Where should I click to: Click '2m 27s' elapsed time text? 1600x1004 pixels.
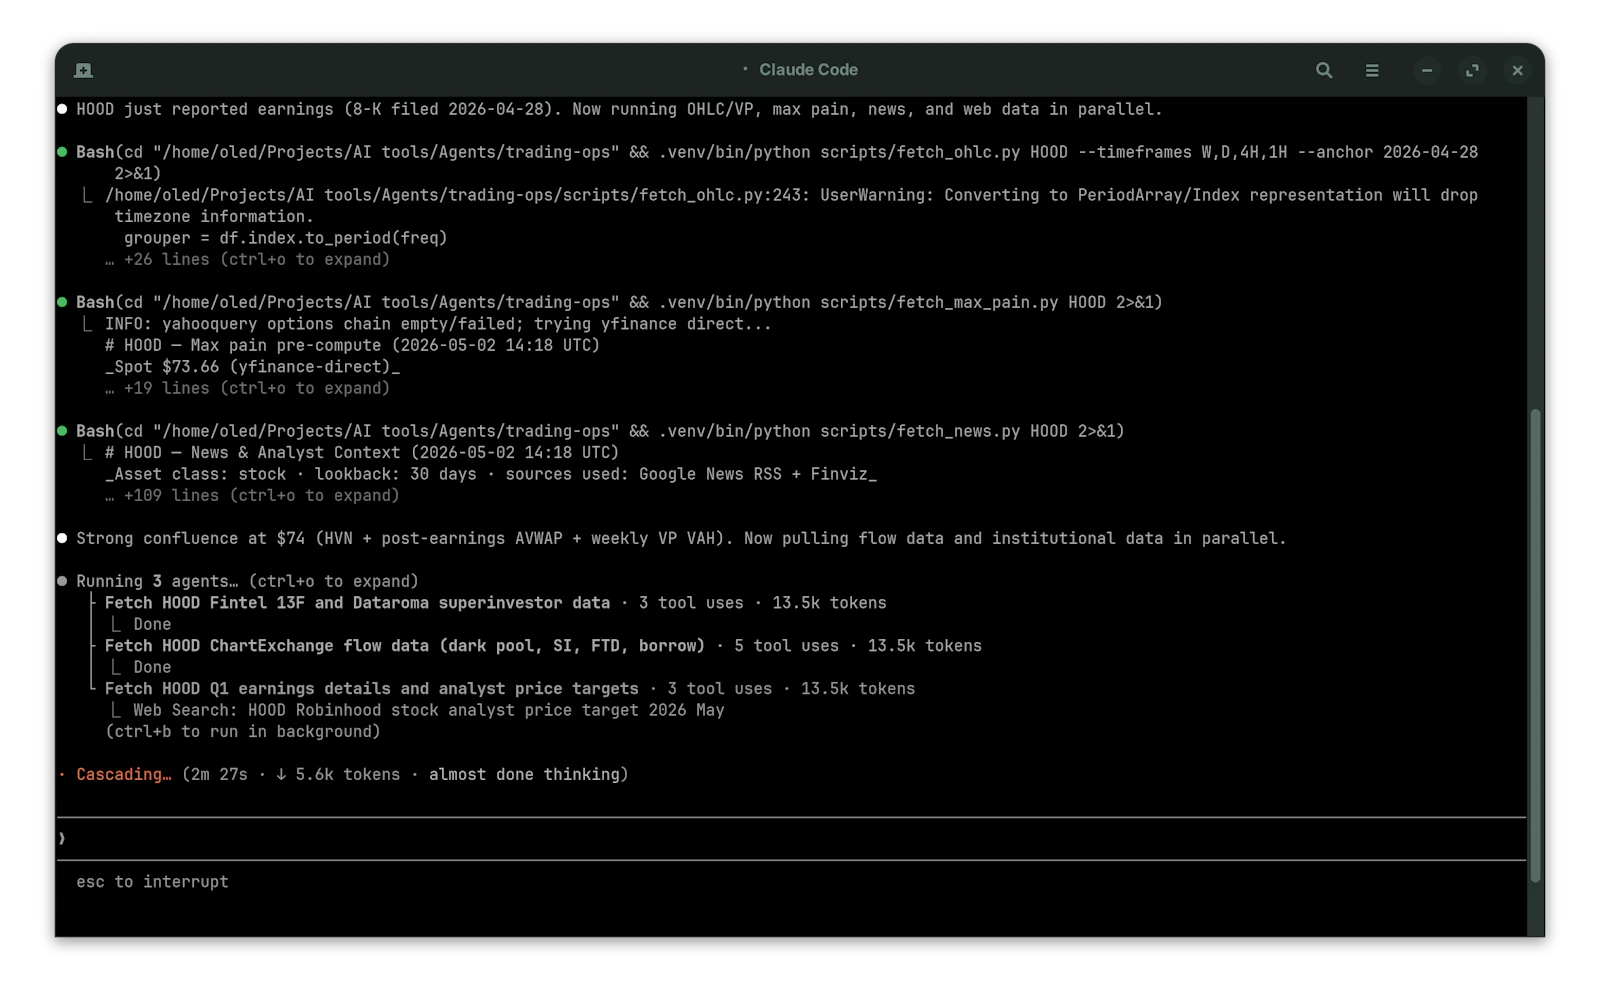tap(219, 774)
